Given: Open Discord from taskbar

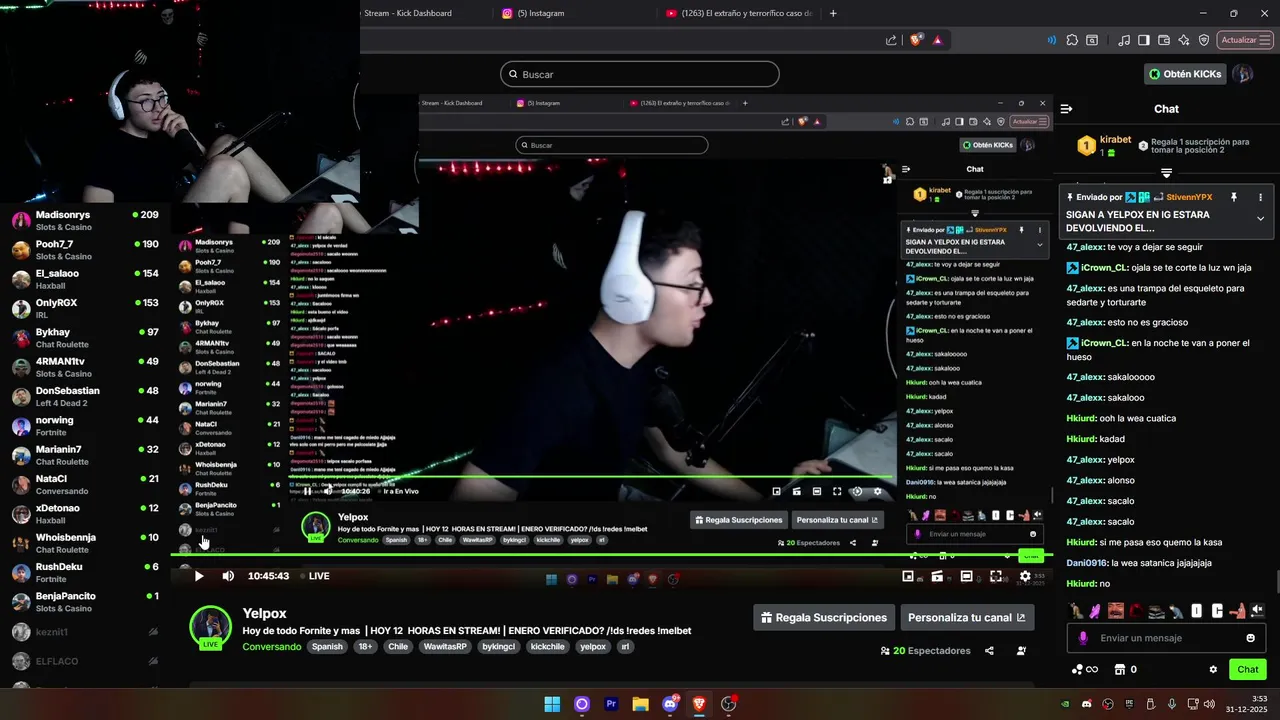Looking at the screenshot, I should click(670, 704).
